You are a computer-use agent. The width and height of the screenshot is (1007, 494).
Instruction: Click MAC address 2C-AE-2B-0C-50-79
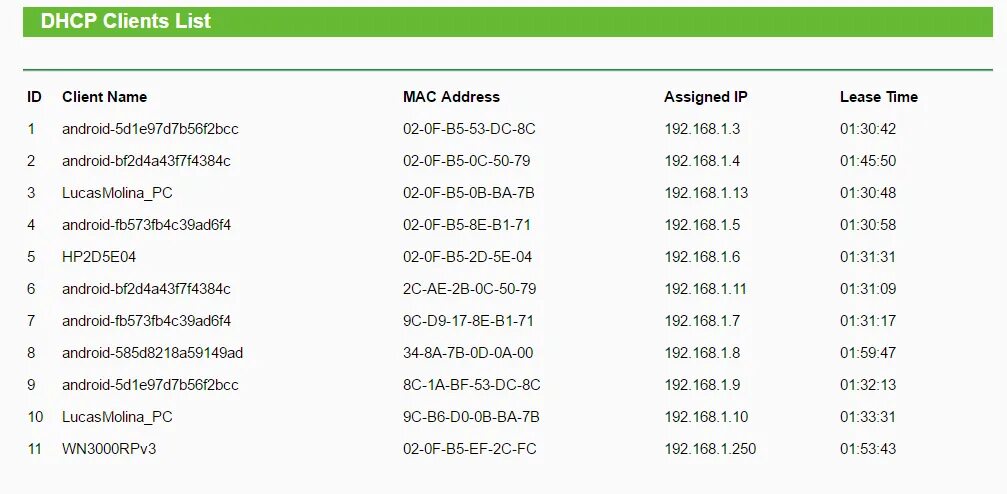point(469,289)
